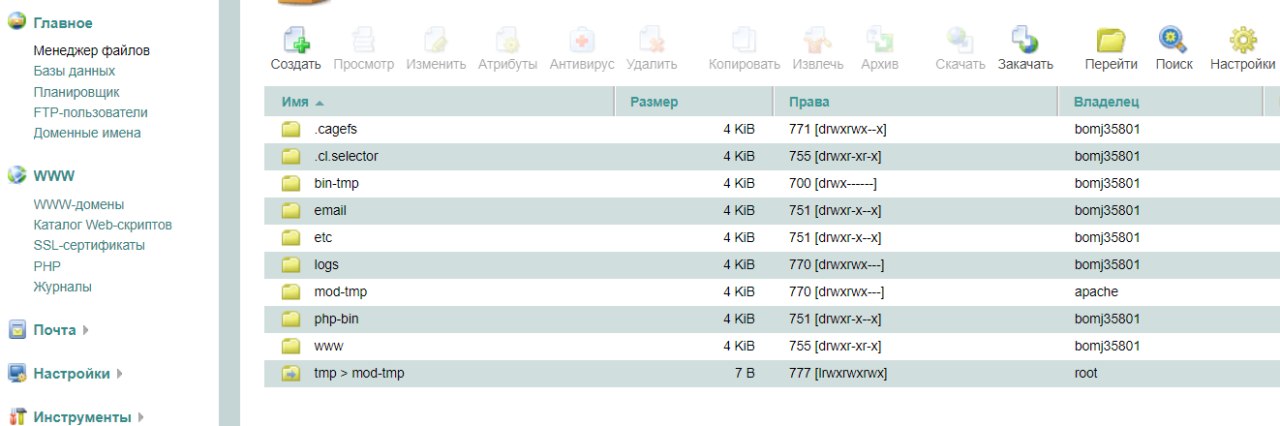Select the .cagefs folder name
Image resolution: width=1280 pixels, height=426 pixels.
336,129
